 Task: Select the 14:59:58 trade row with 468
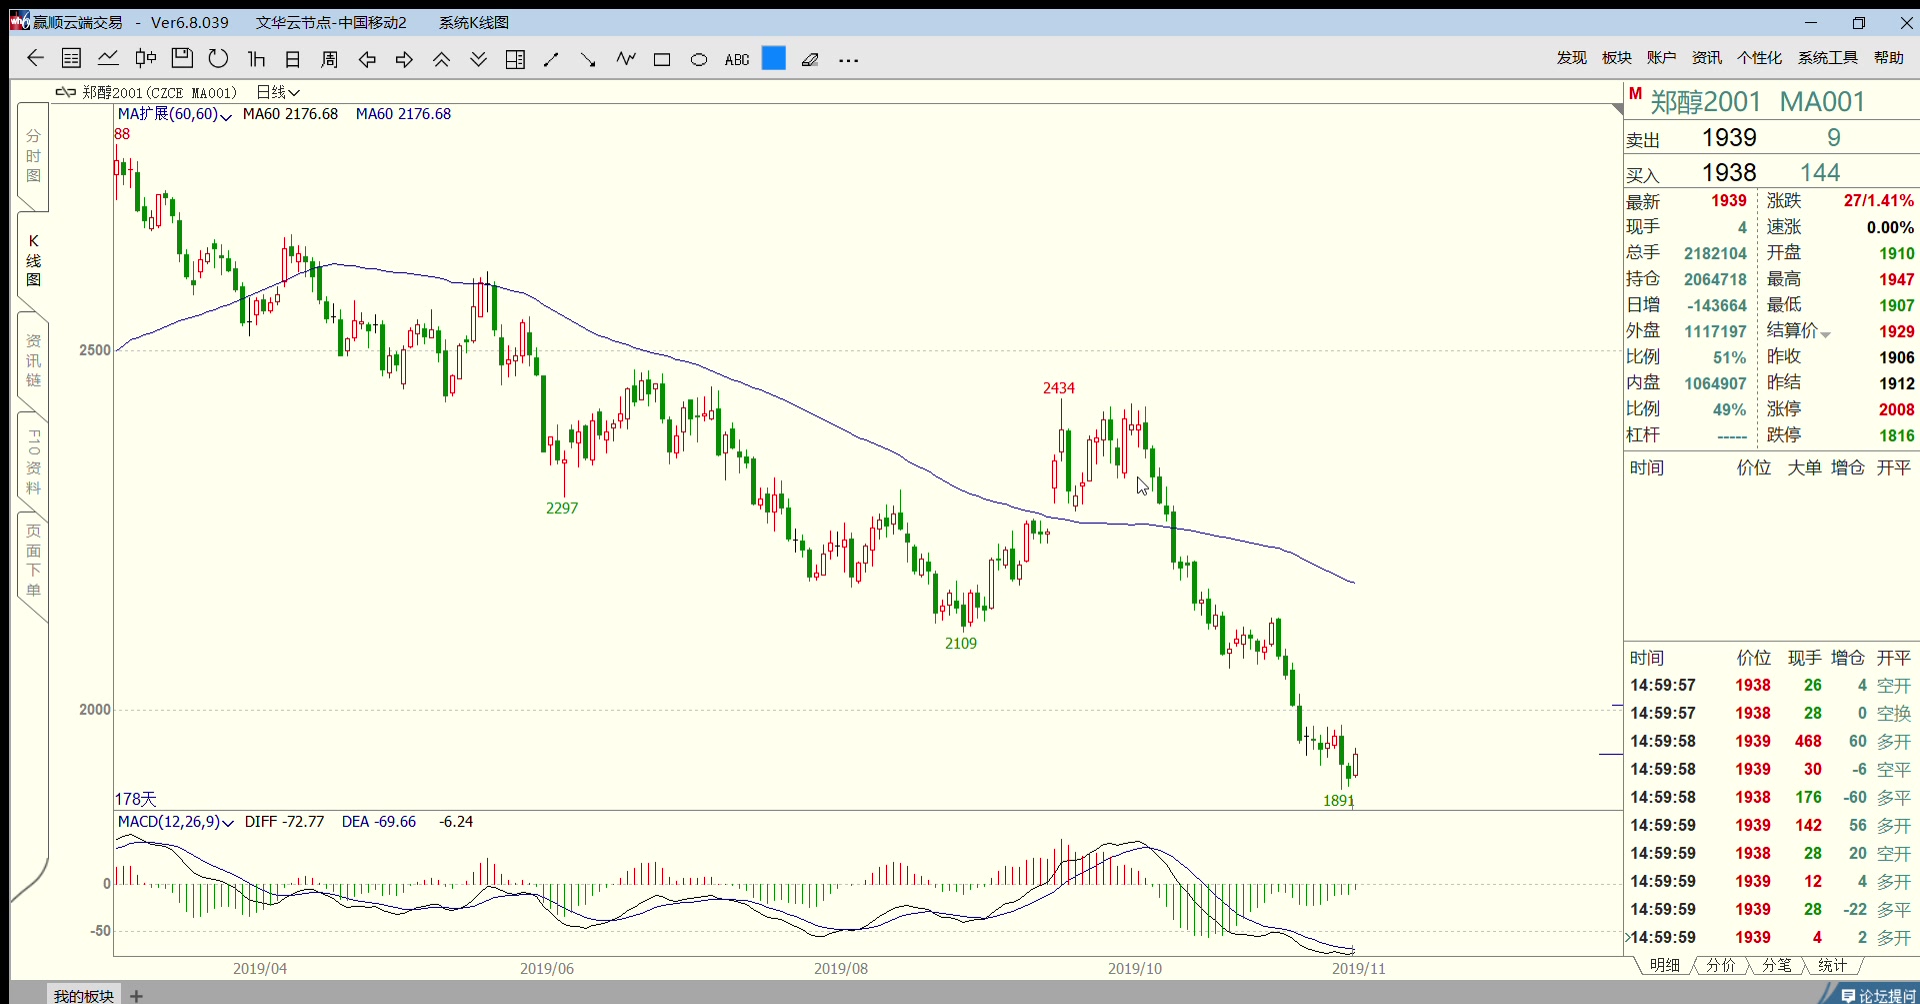pyautogui.click(x=1770, y=741)
